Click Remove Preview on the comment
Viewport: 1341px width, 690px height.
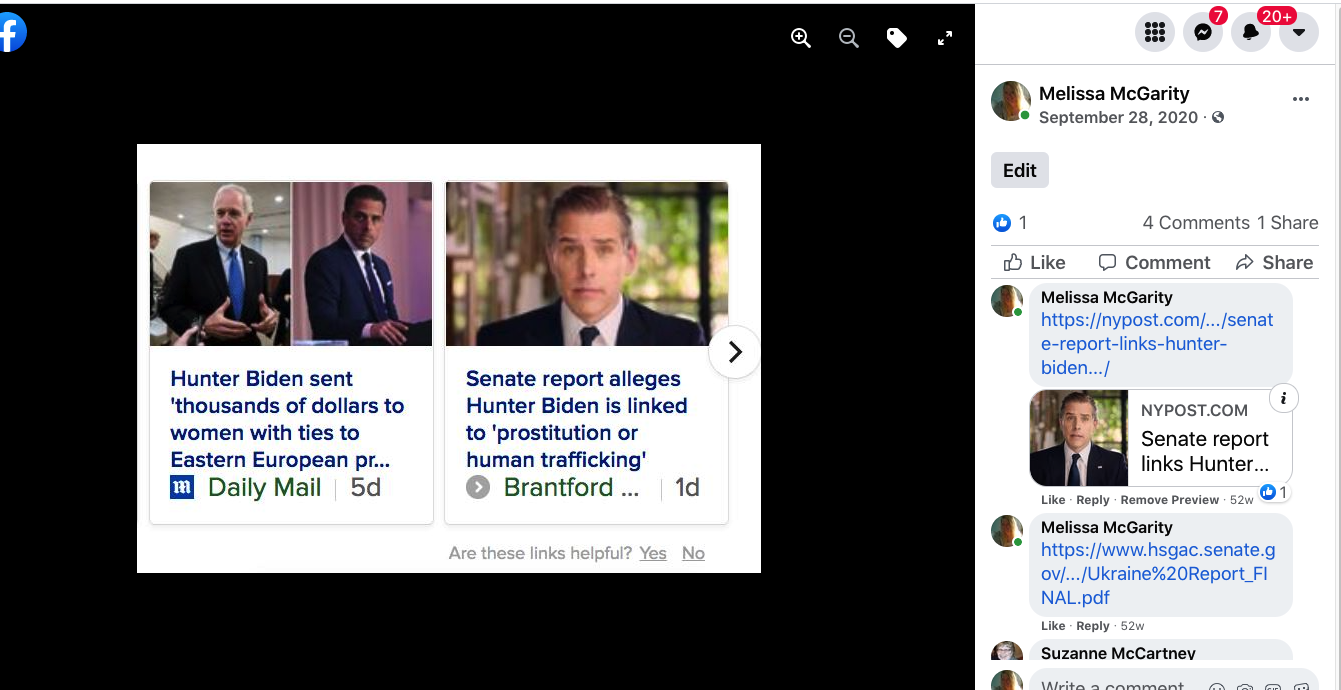pos(1170,500)
